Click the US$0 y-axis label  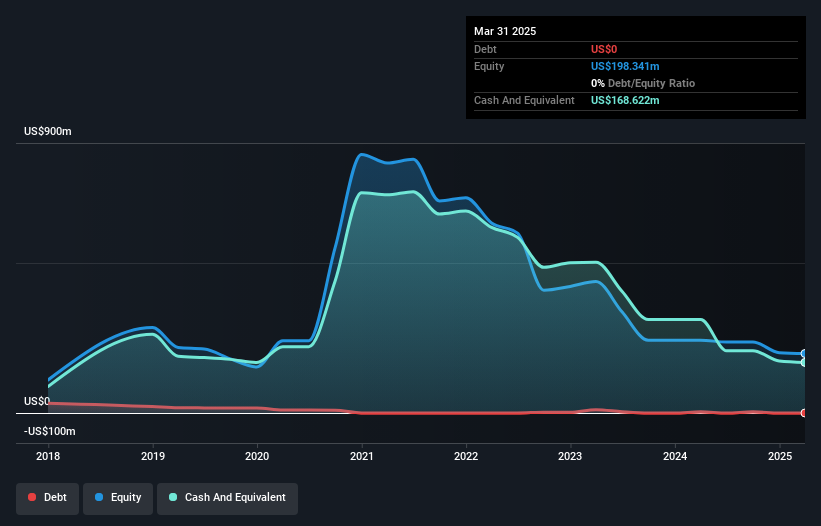[x=37, y=401]
